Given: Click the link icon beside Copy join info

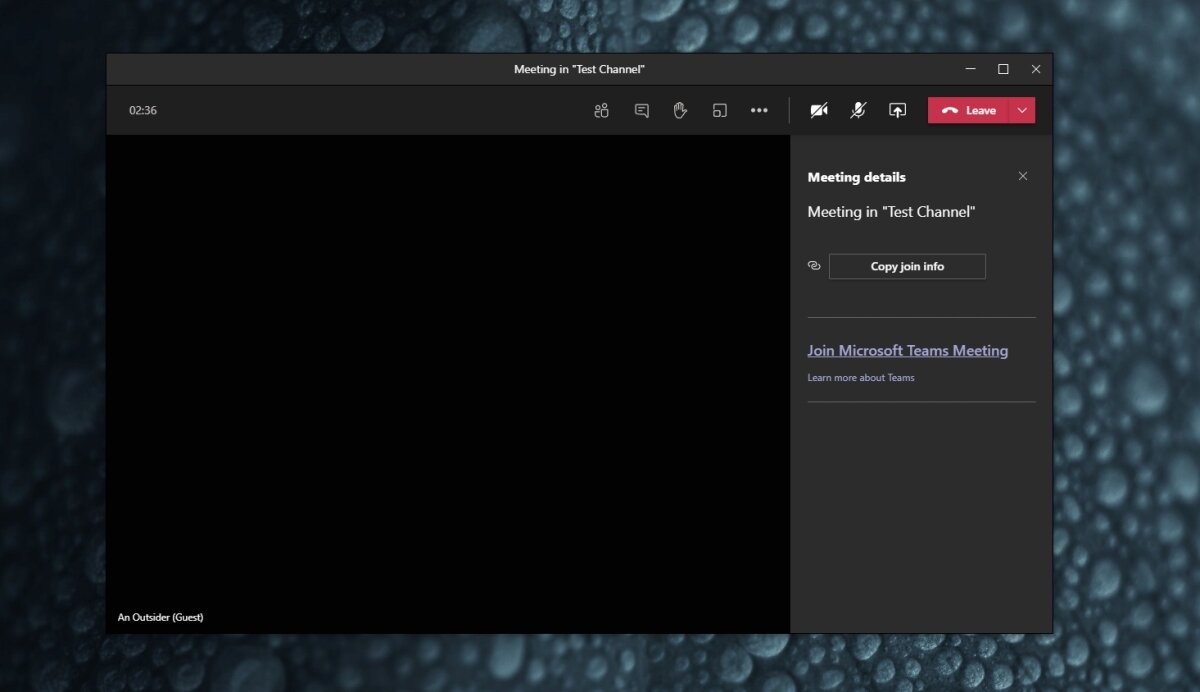Looking at the screenshot, I should [x=814, y=266].
